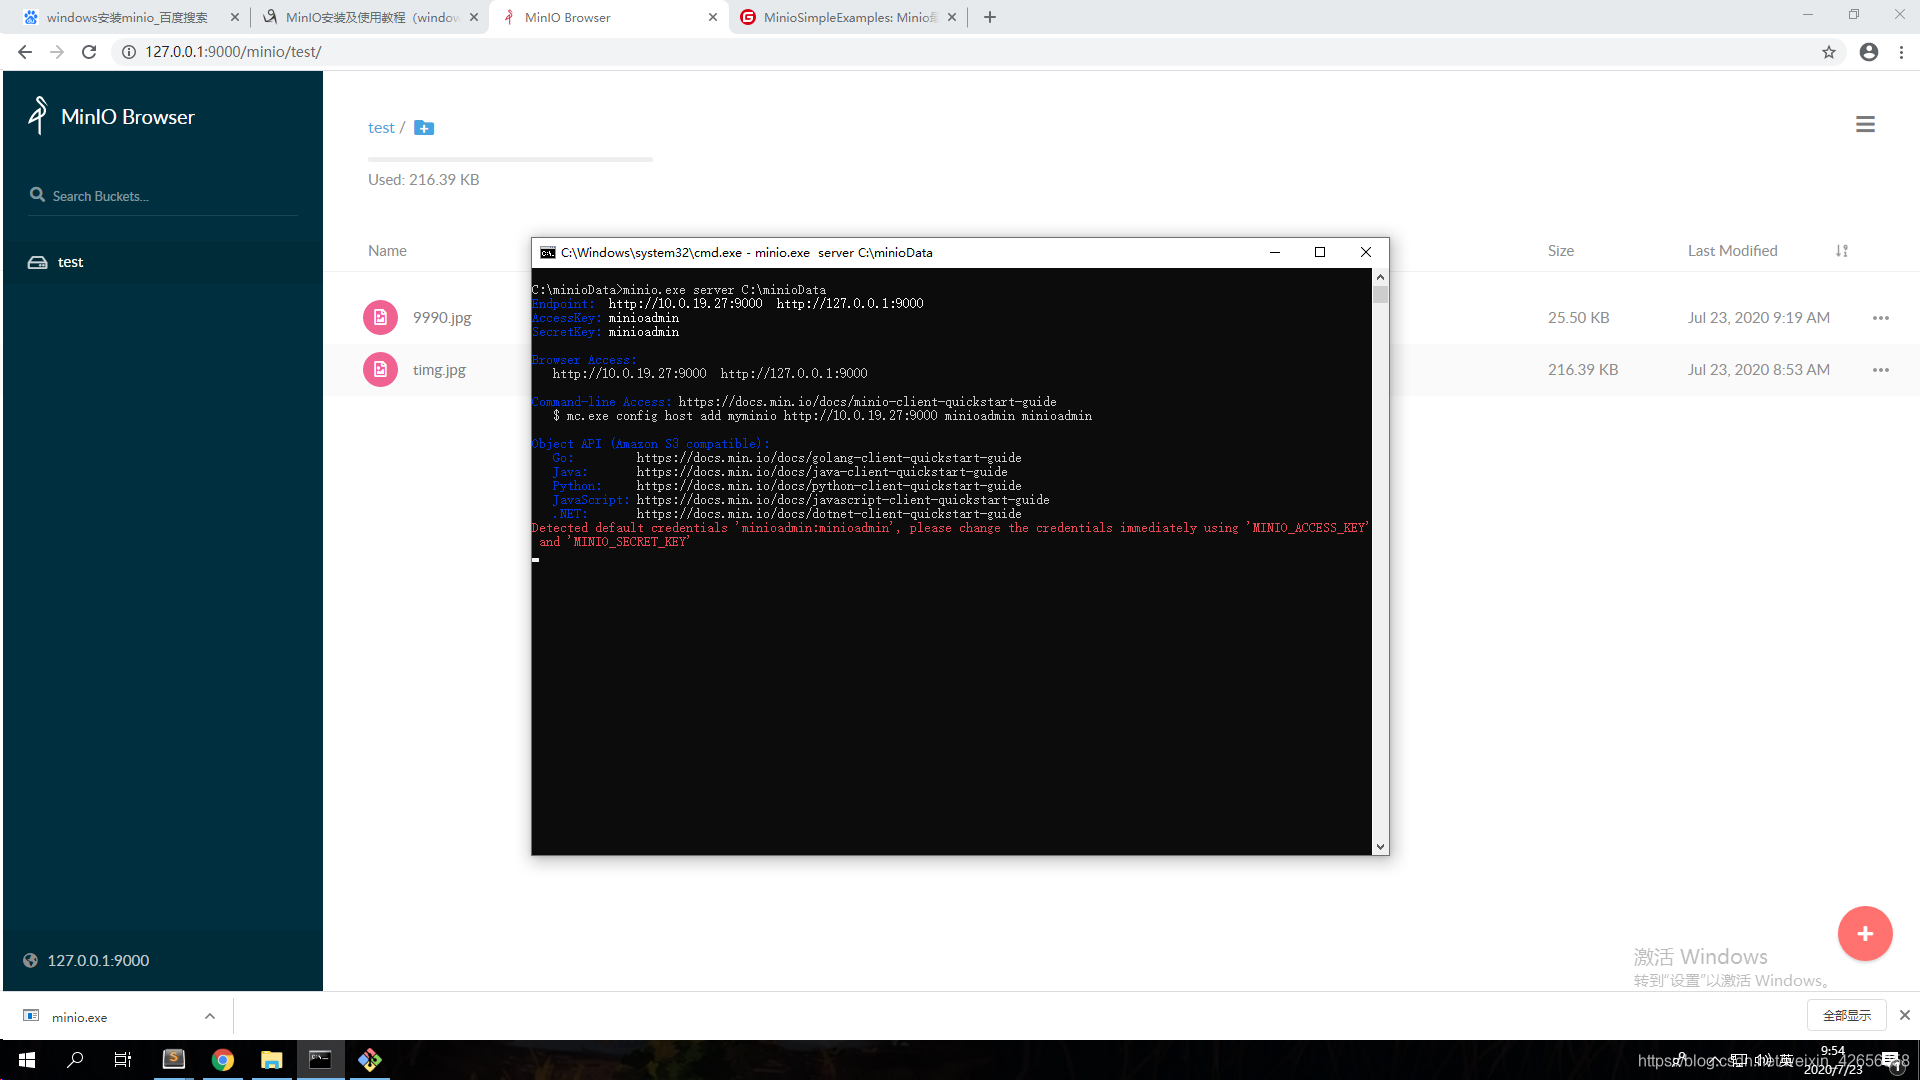This screenshot has height=1080, width=1920.
Task: Click the 9990.jpg file type icon
Action: point(380,318)
